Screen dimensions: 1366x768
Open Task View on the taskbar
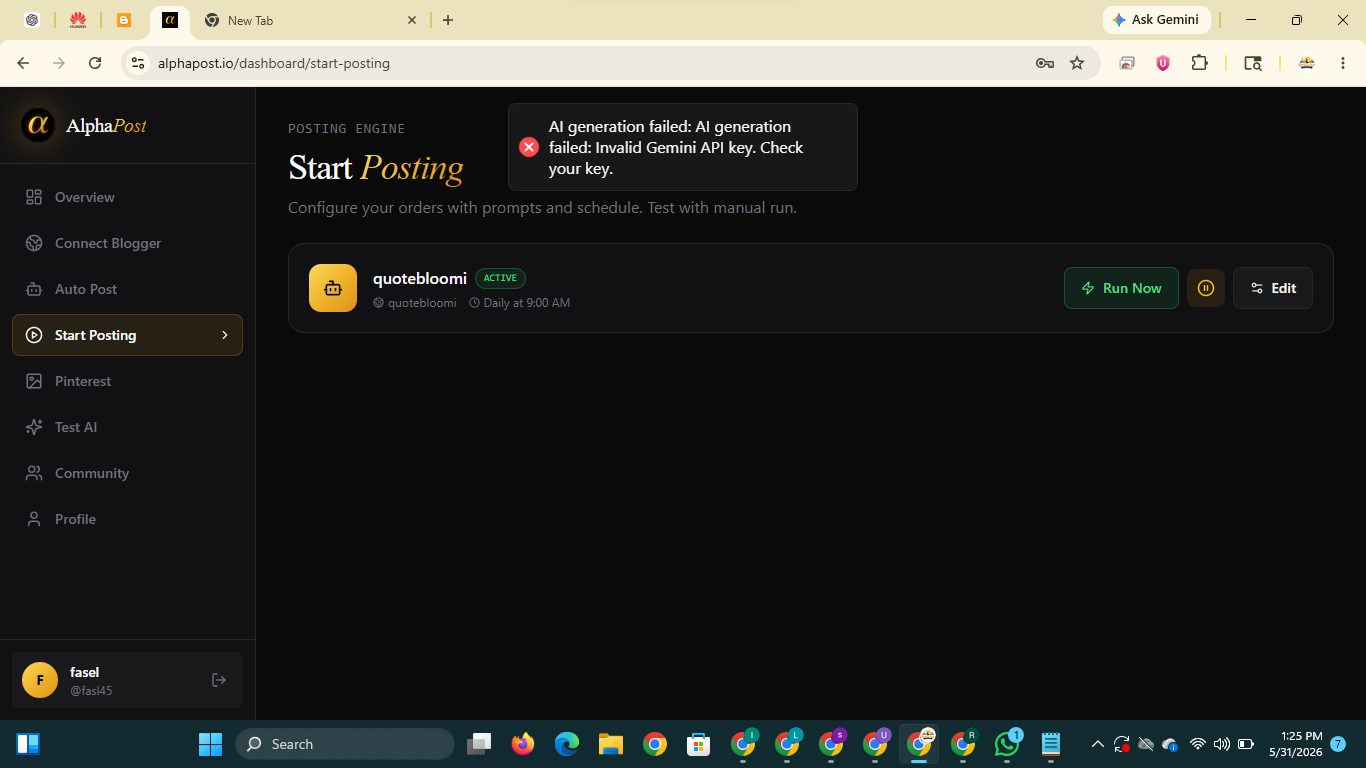[x=480, y=744]
